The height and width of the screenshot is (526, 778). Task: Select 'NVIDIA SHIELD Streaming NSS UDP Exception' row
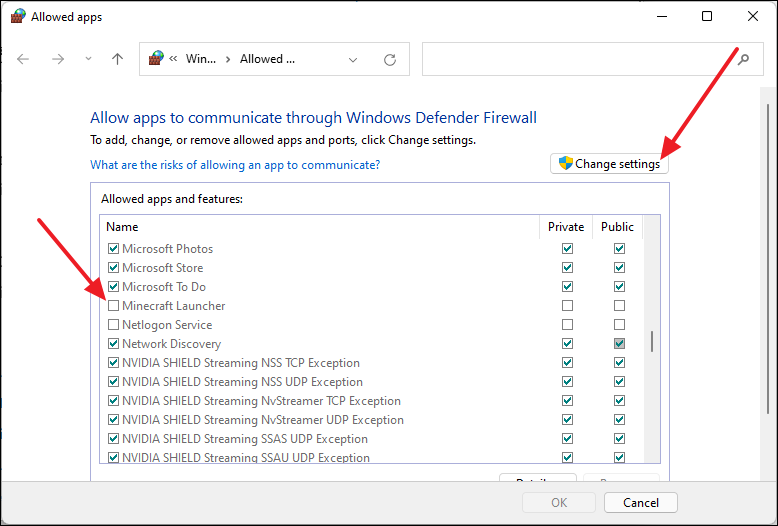(243, 382)
